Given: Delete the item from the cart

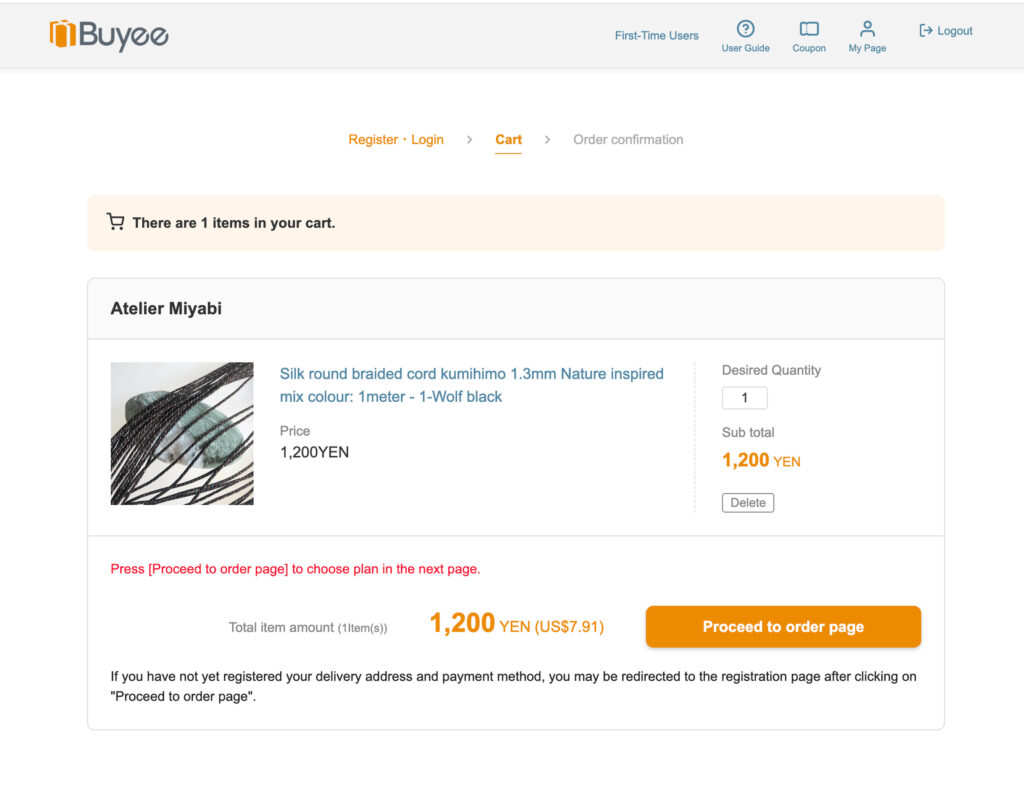Looking at the screenshot, I should pos(747,503).
